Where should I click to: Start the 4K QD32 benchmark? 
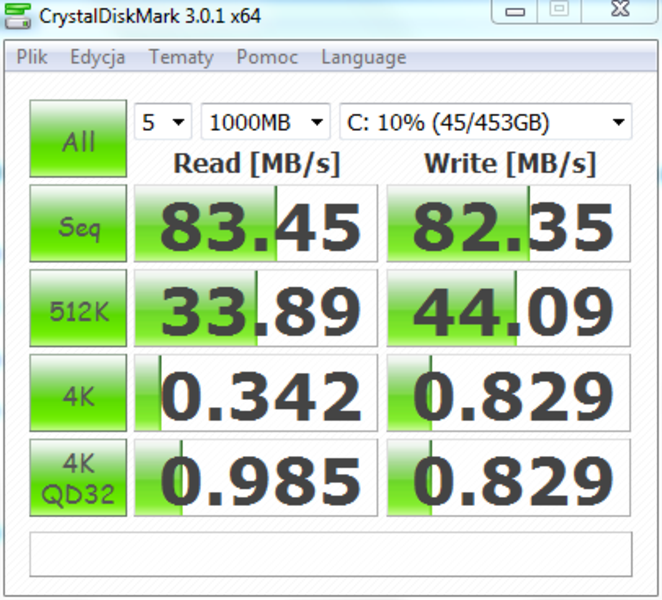pos(78,478)
